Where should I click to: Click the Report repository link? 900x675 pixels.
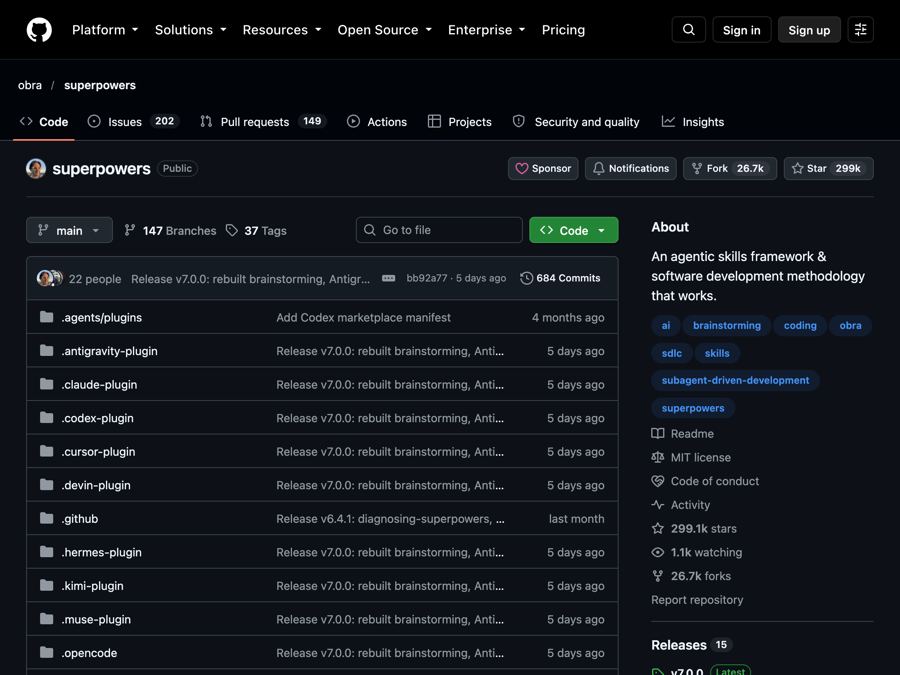697,600
